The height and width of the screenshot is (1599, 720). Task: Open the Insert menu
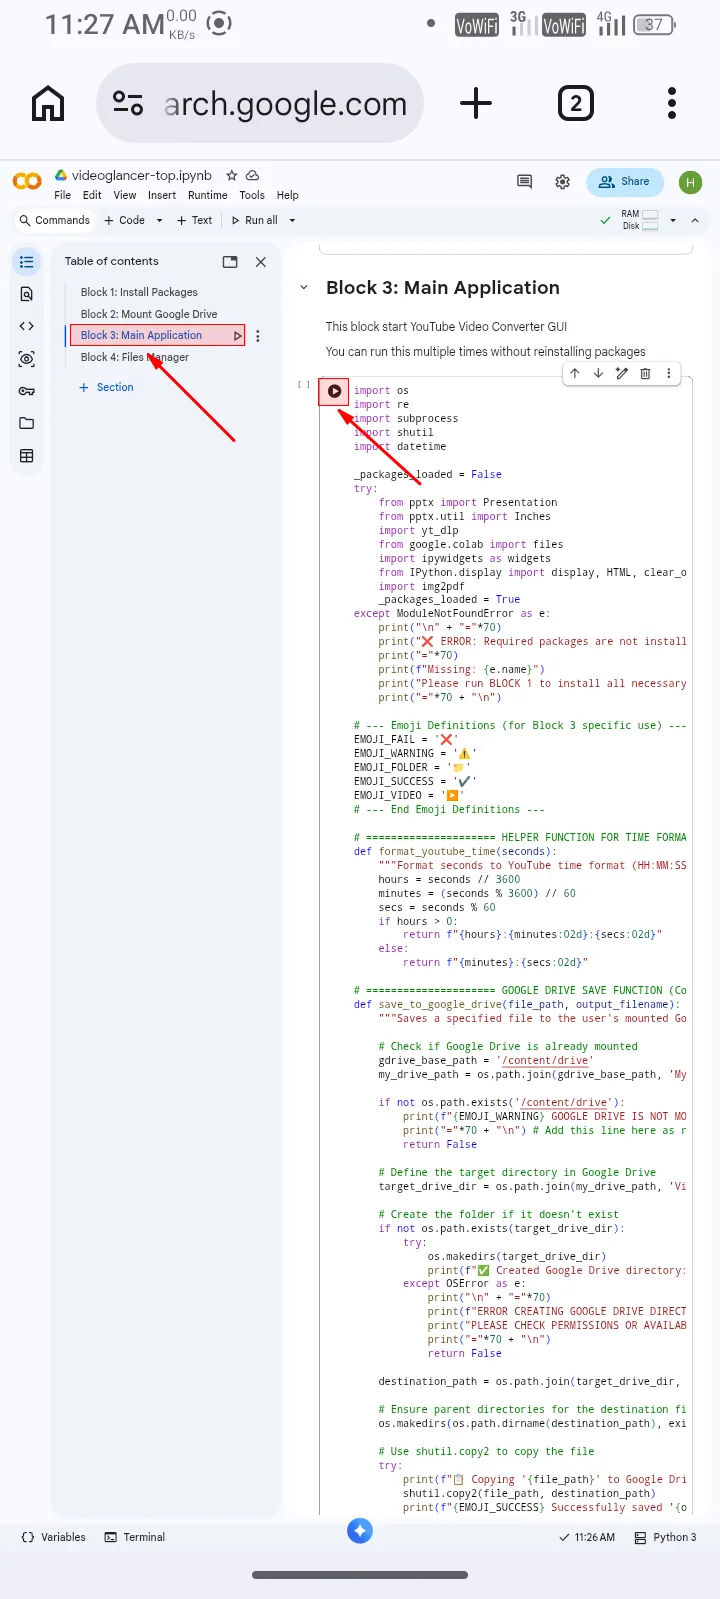tap(162, 195)
